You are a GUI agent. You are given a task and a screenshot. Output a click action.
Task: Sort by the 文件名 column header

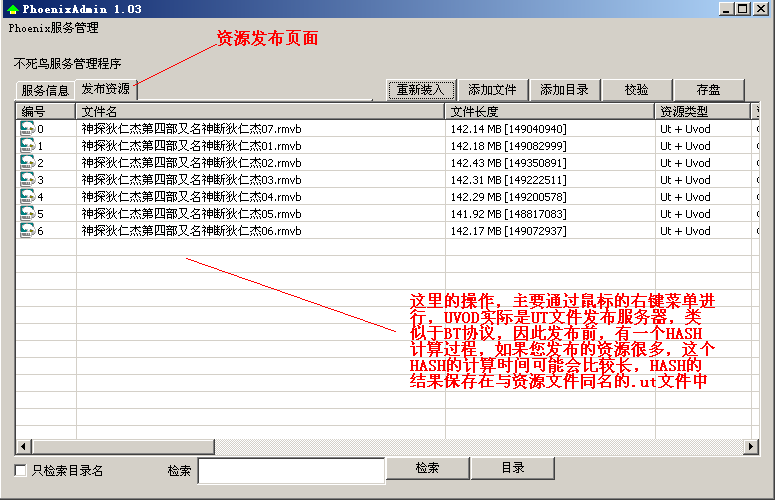[260, 112]
